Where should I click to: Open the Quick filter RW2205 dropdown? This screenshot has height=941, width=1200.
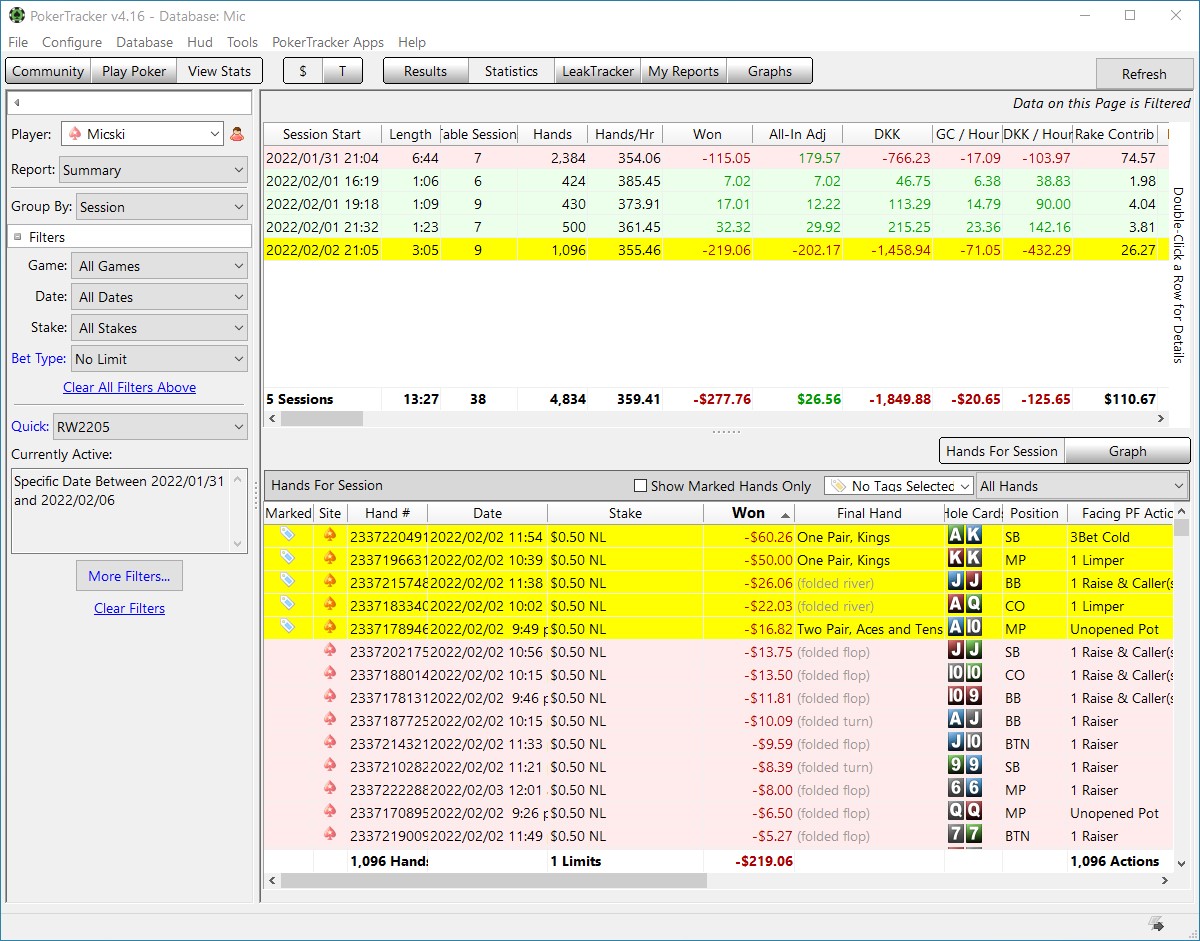point(150,427)
